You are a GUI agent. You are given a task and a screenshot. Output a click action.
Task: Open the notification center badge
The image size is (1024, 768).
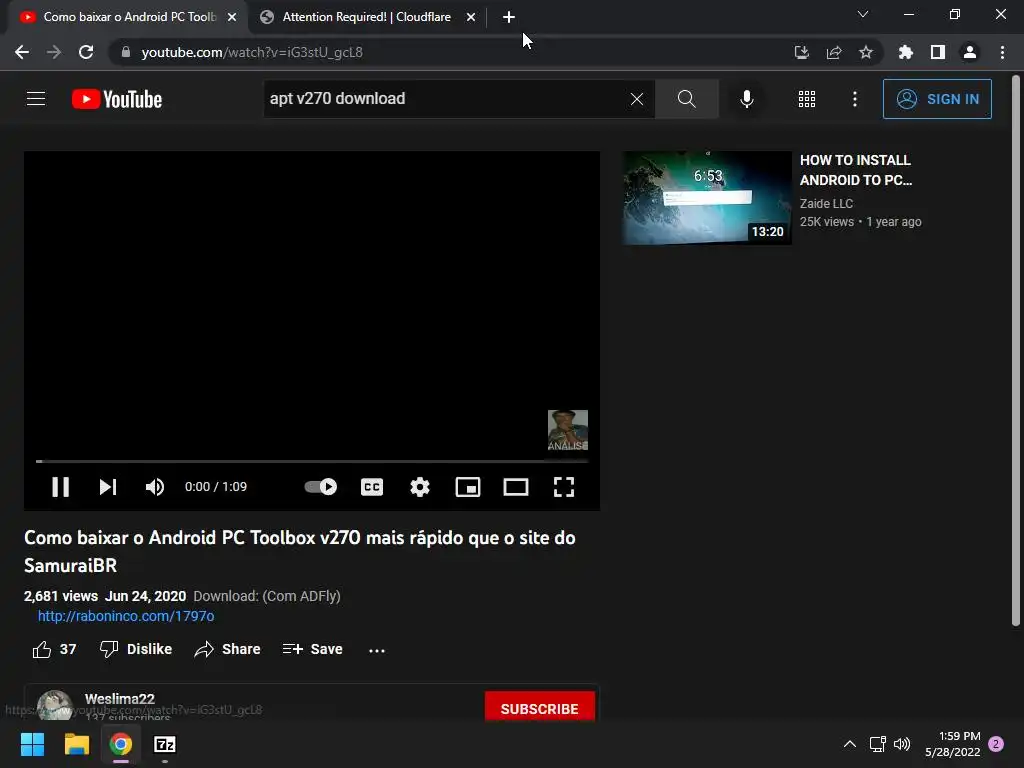(996, 744)
